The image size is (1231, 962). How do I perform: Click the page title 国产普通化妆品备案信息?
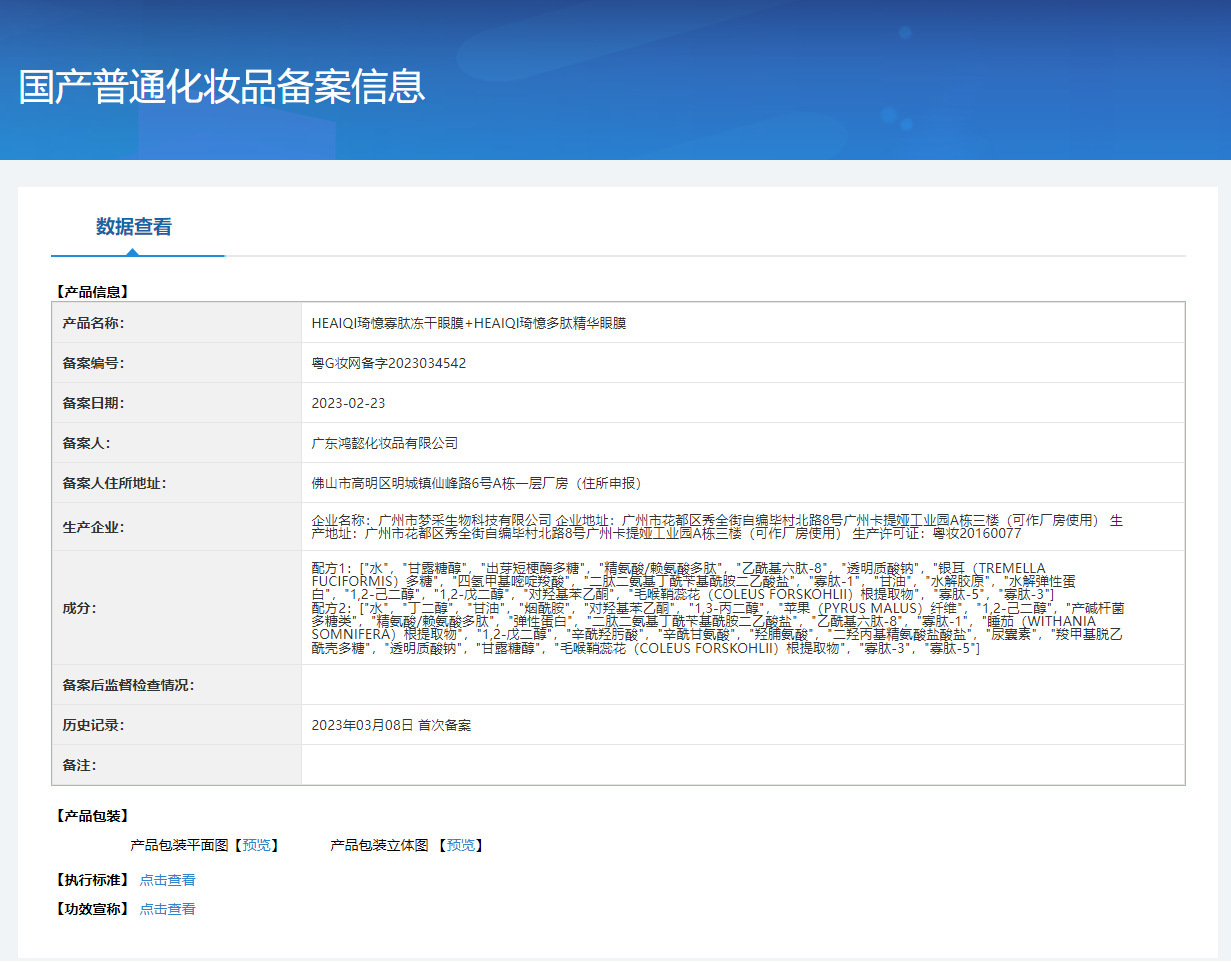point(222,87)
